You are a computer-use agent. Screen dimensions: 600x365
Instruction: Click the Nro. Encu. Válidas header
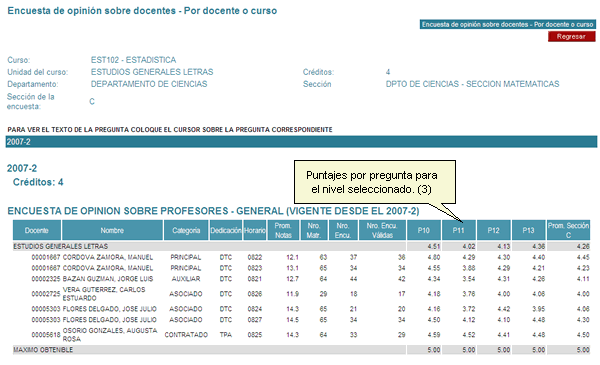click(x=382, y=230)
